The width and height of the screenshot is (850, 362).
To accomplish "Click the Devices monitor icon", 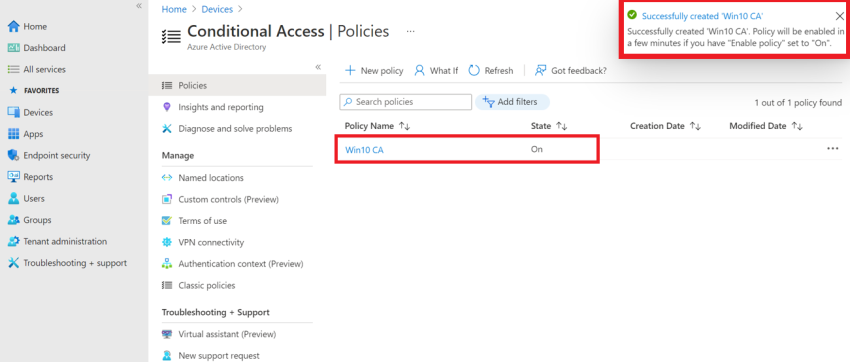I will [14, 112].
